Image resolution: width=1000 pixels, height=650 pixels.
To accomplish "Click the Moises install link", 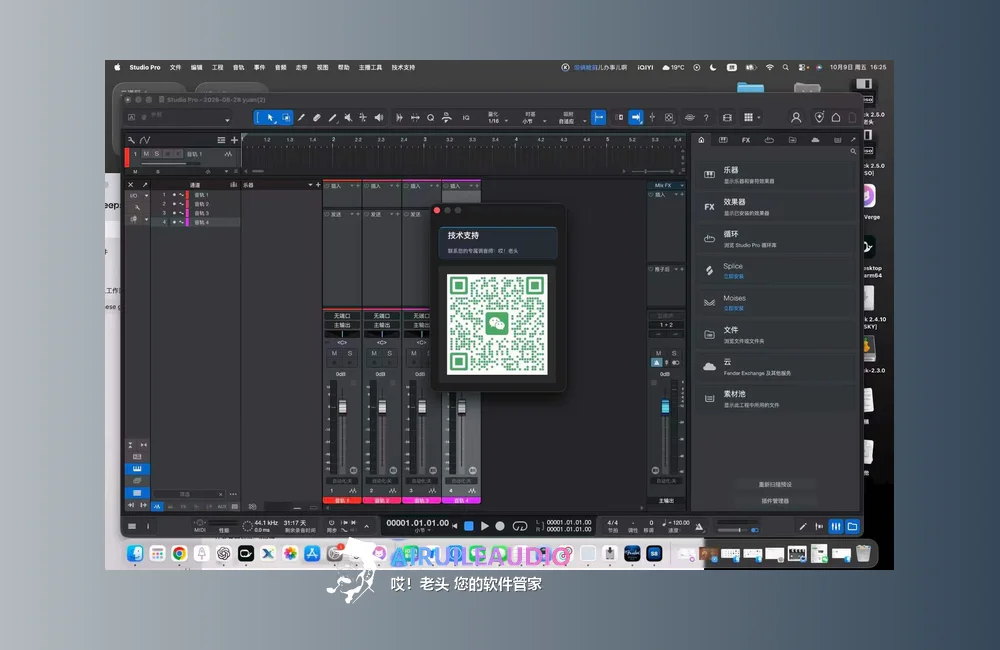I will (733, 308).
